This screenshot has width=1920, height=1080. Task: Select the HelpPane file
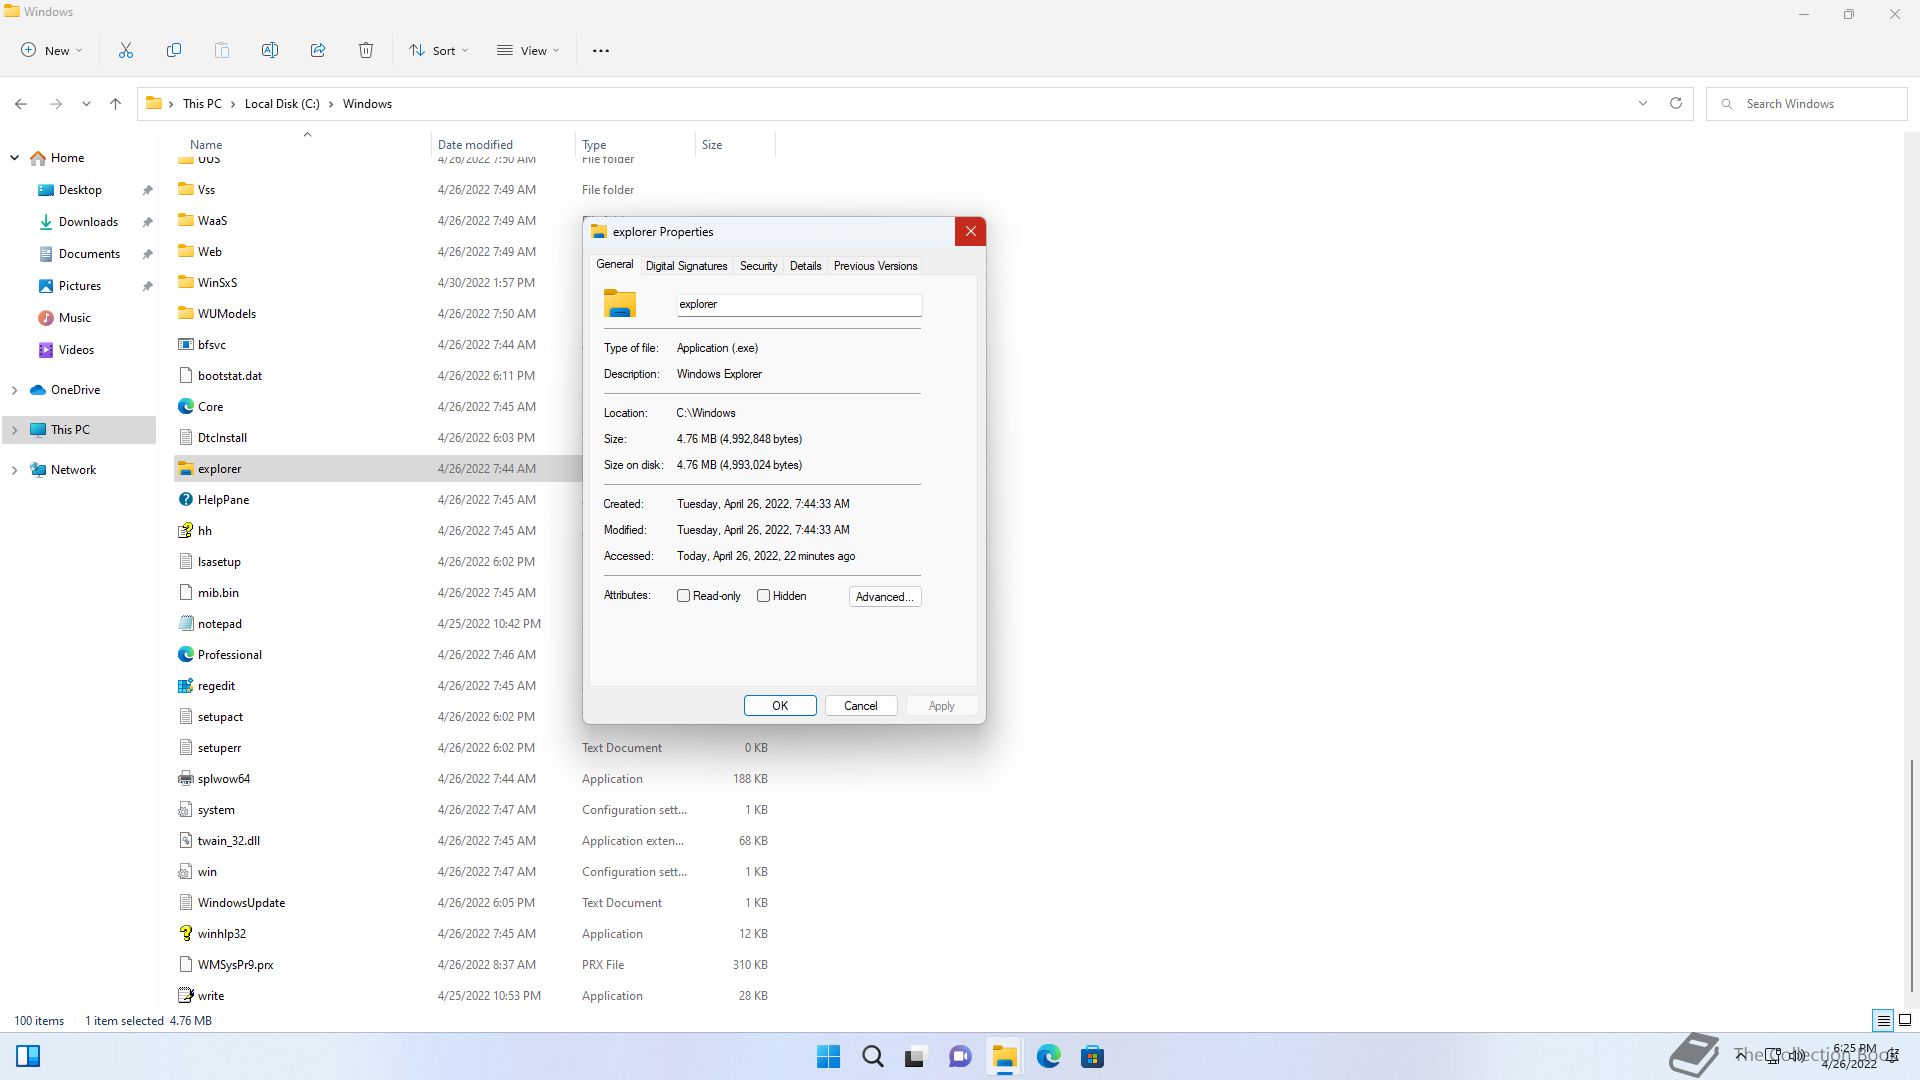click(223, 500)
